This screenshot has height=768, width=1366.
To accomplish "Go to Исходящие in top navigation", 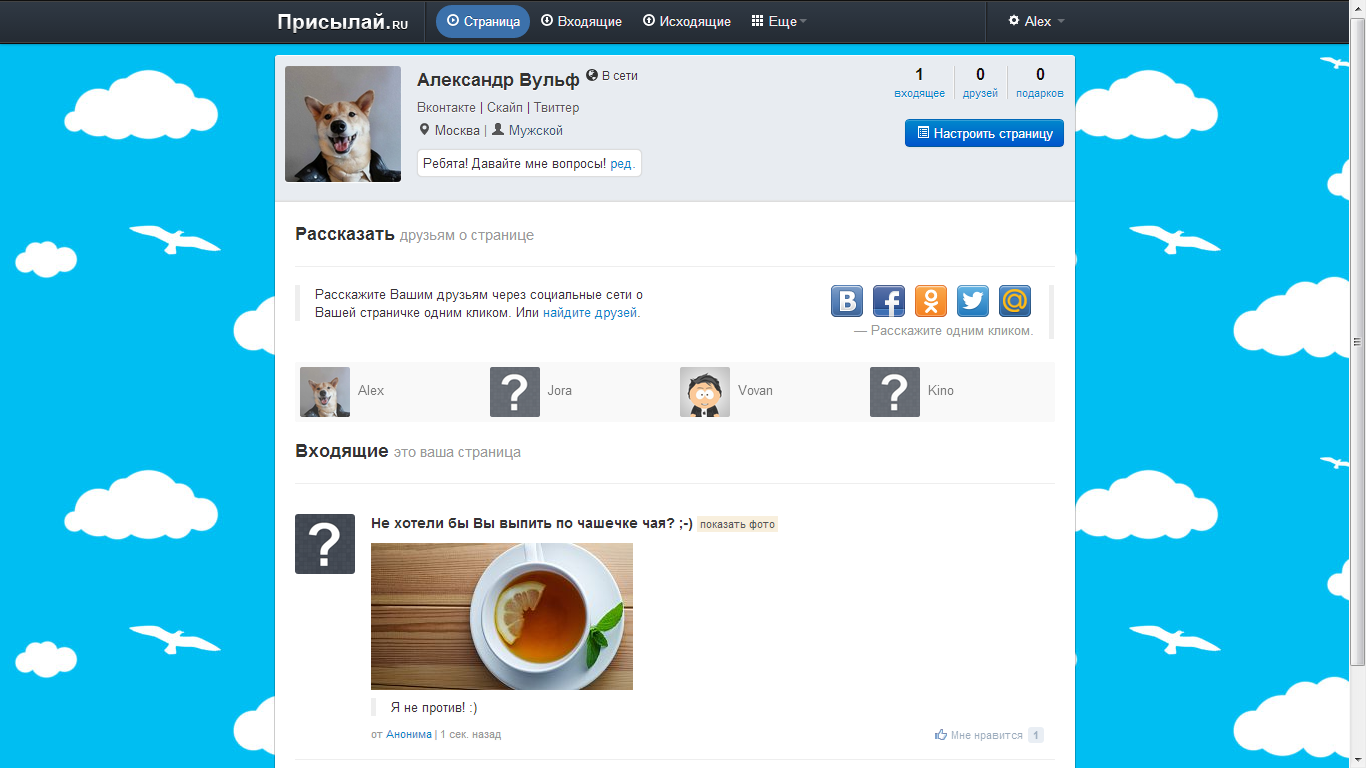I will point(687,21).
